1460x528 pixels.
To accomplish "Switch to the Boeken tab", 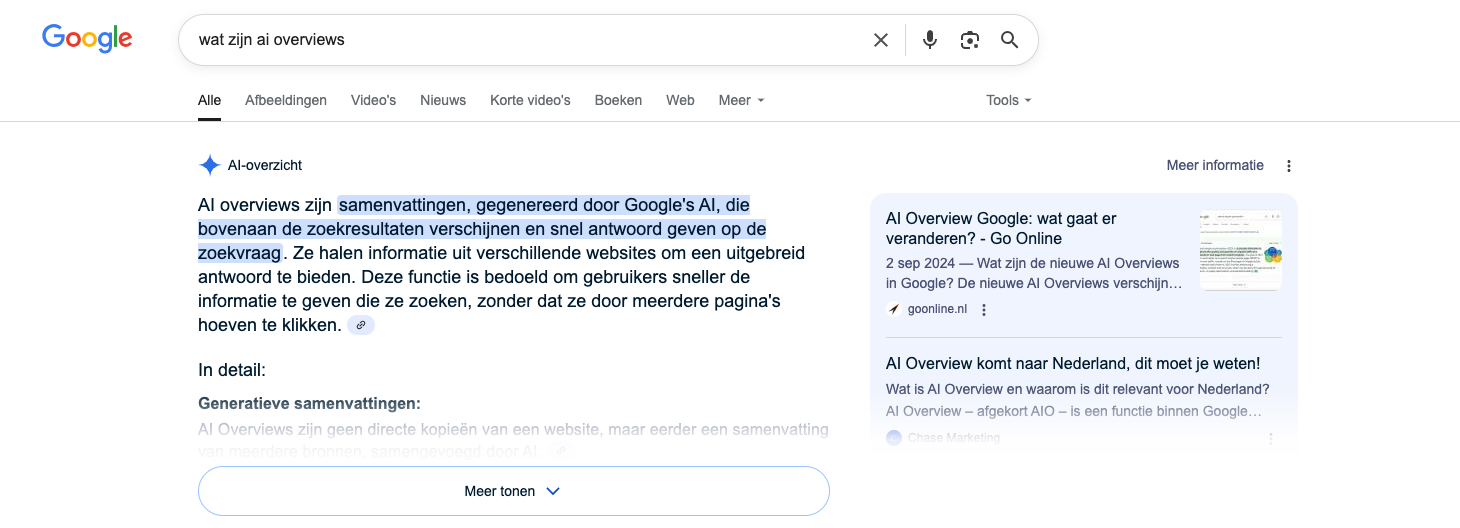I will pos(618,100).
